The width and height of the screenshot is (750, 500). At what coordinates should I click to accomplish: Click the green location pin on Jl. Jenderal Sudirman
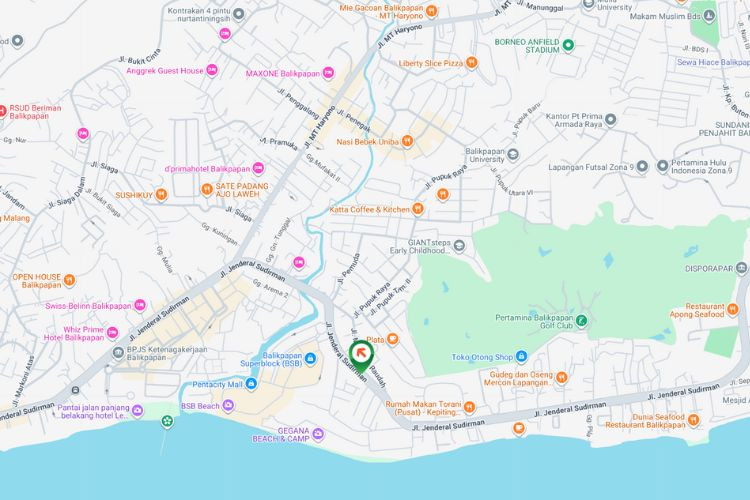coord(361,356)
